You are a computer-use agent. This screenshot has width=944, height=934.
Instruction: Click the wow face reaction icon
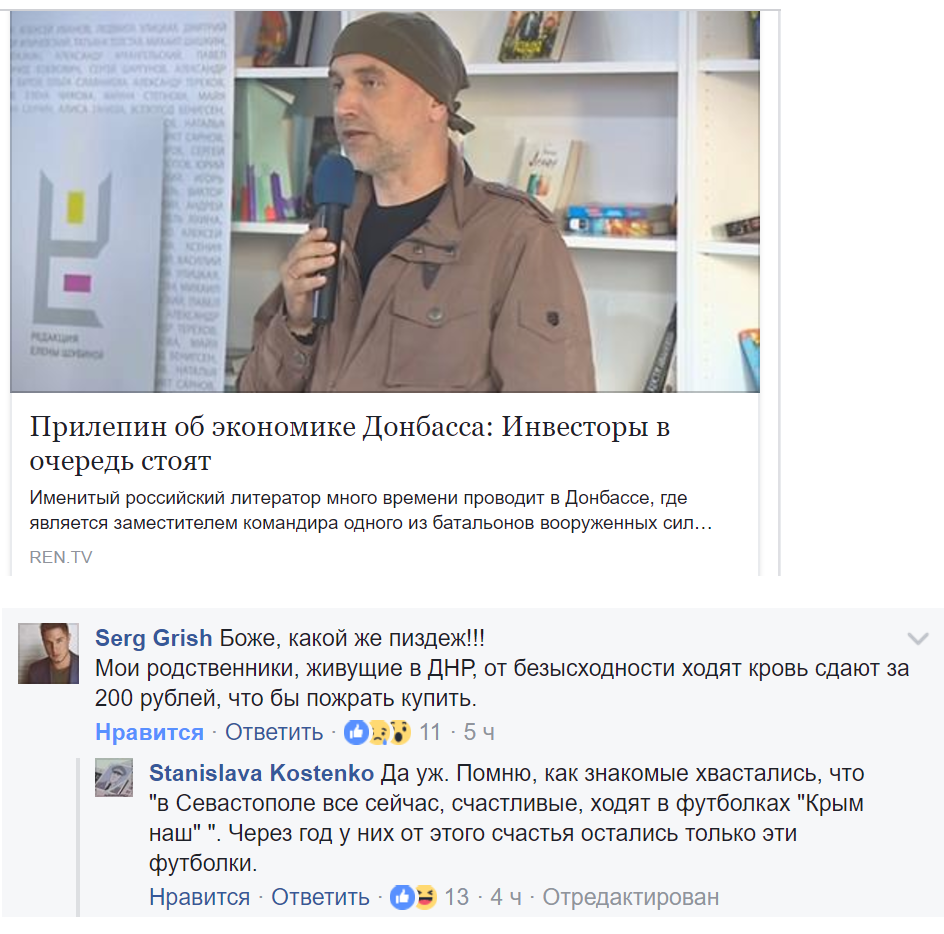(400, 732)
